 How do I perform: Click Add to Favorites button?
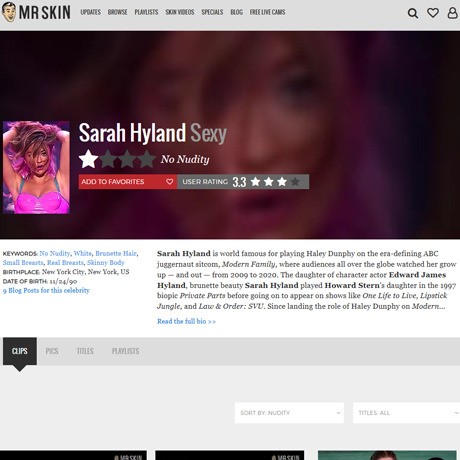coord(128,182)
